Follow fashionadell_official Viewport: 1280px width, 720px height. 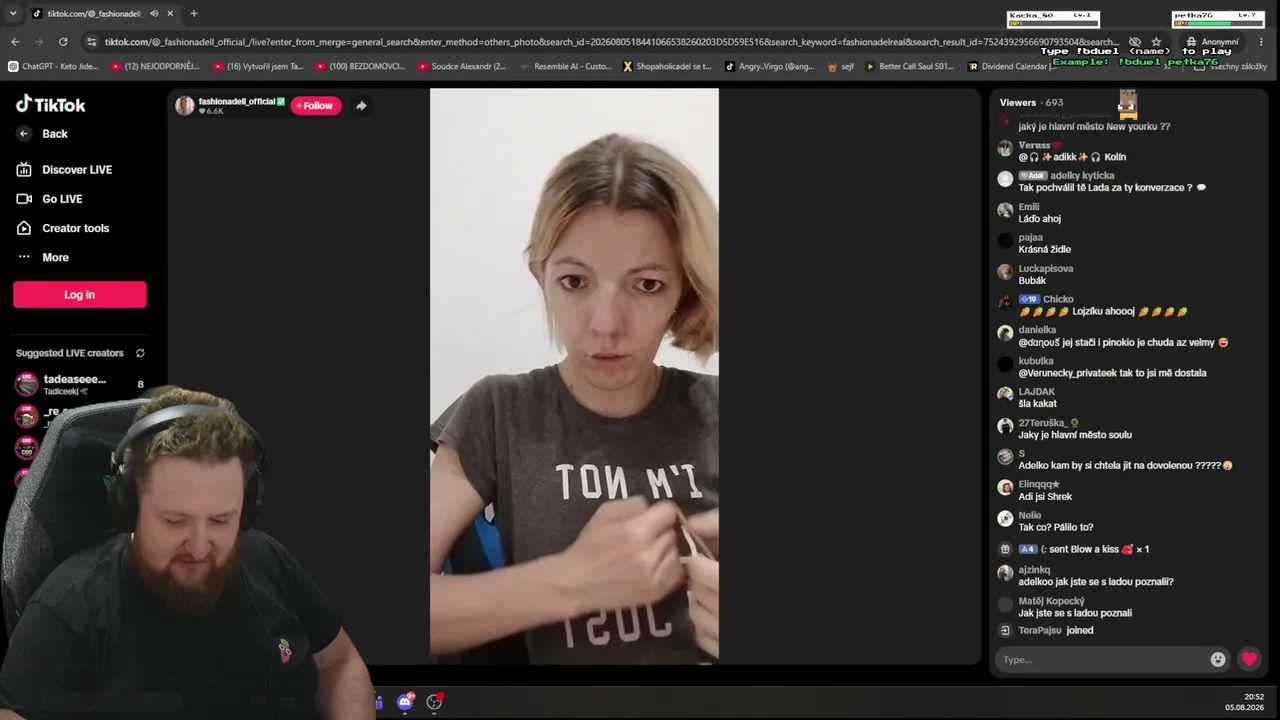[x=315, y=106]
